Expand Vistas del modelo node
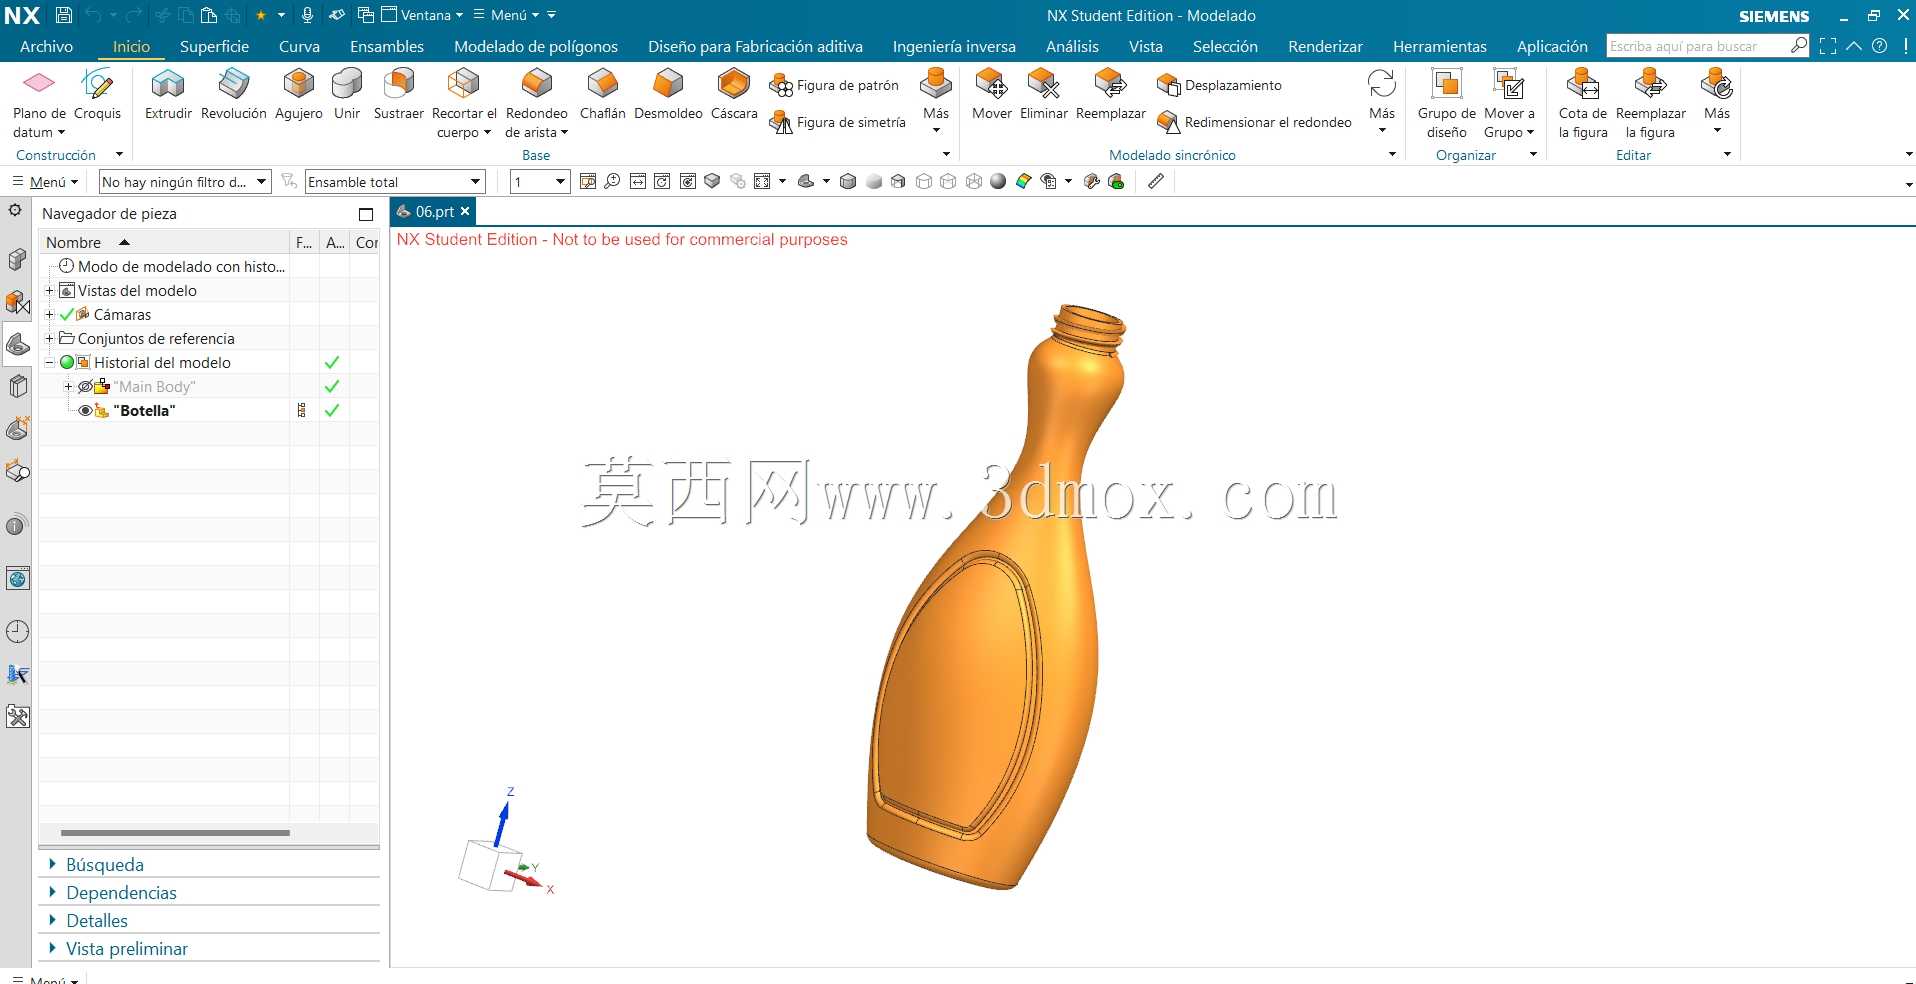 49,290
